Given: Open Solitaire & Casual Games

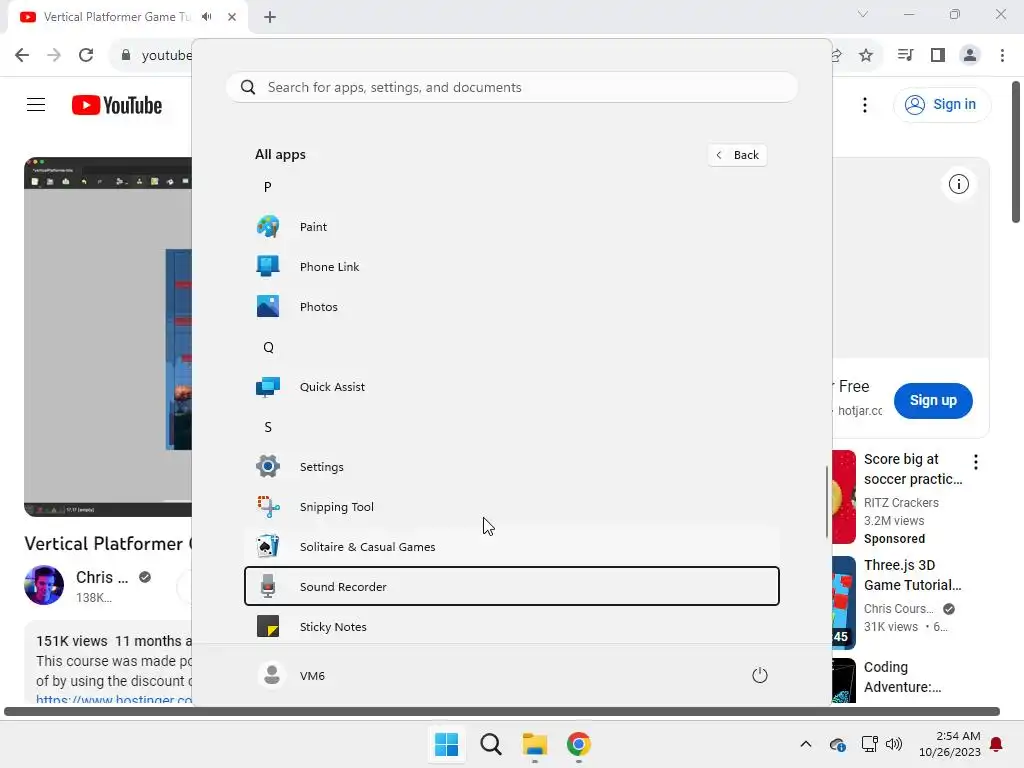Looking at the screenshot, I should pyautogui.click(x=511, y=547).
